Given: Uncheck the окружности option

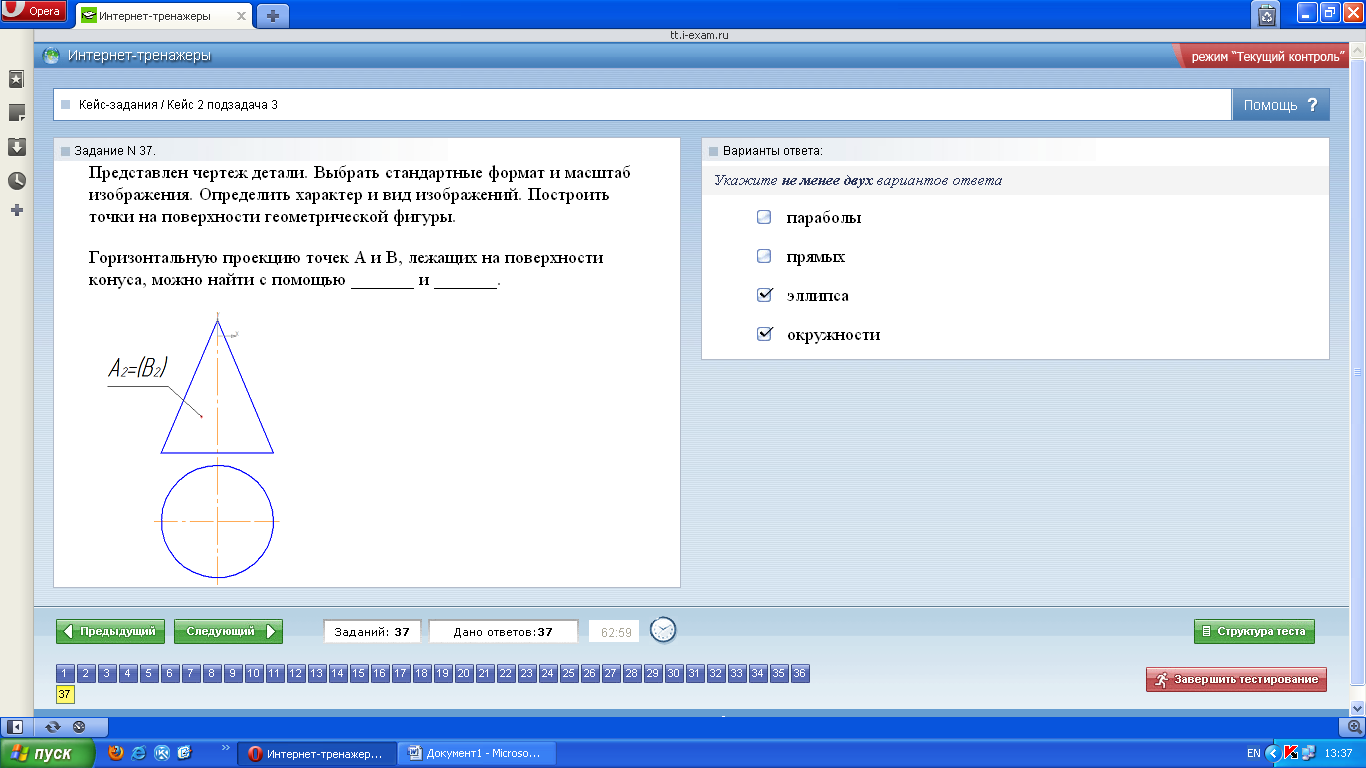Looking at the screenshot, I should pos(765,334).
